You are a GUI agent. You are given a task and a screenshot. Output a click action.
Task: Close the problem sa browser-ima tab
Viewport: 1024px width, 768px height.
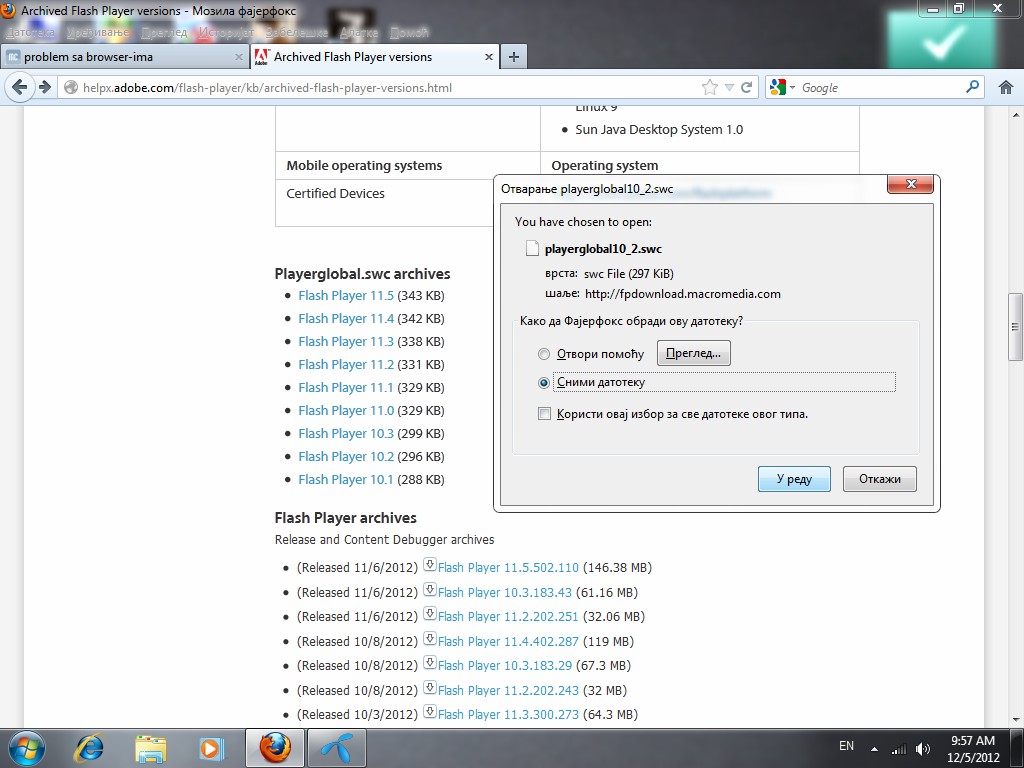click(239, 57)
